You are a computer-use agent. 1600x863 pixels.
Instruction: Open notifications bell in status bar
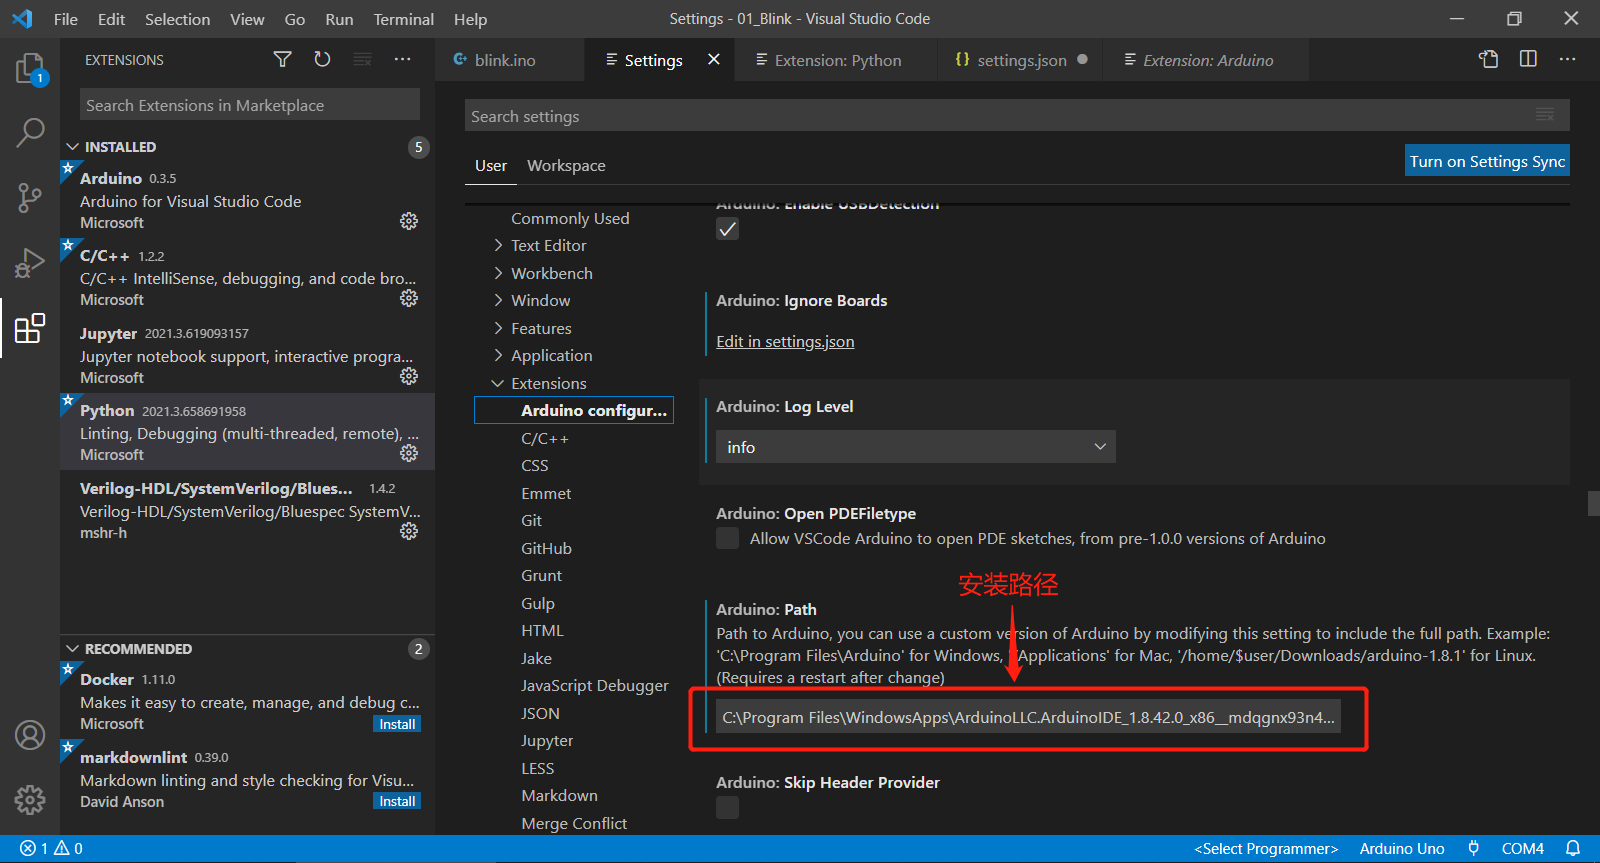pyautogui.click(x=1573, y=849)
